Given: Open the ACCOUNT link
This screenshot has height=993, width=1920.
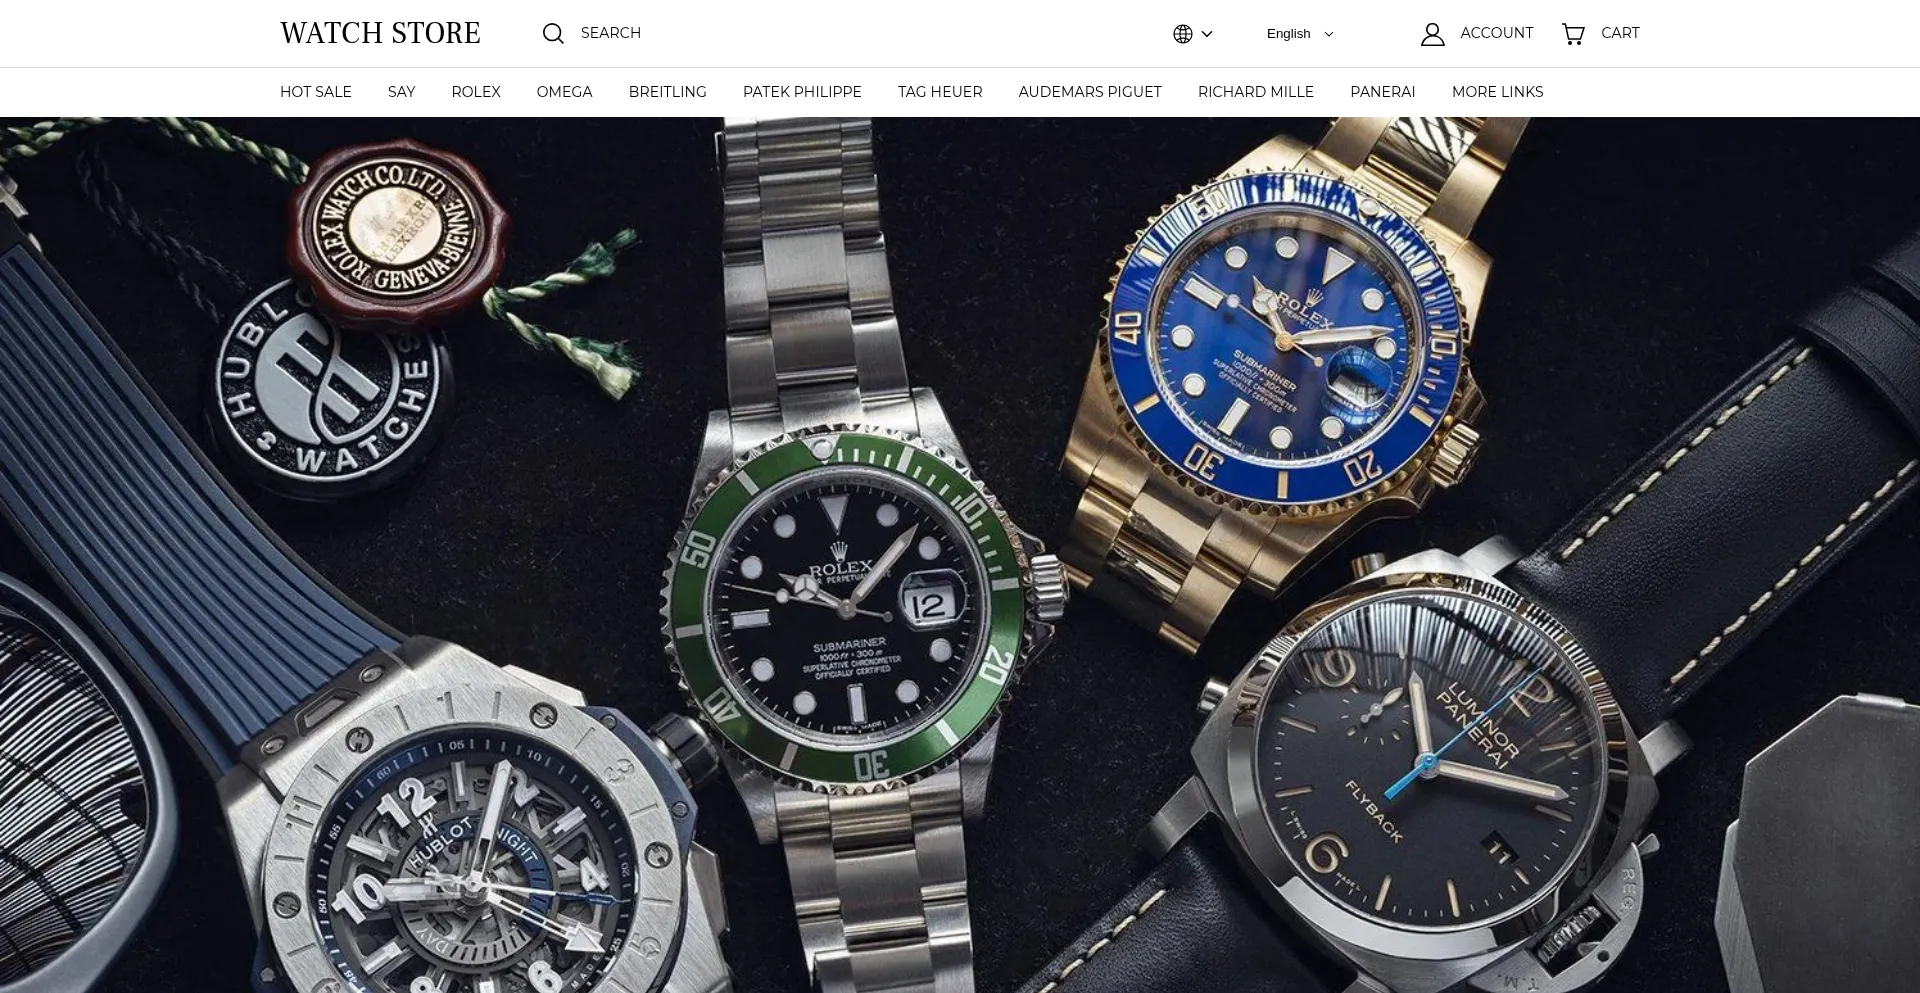Looking at the screenshot, I should pos(1497,33).
